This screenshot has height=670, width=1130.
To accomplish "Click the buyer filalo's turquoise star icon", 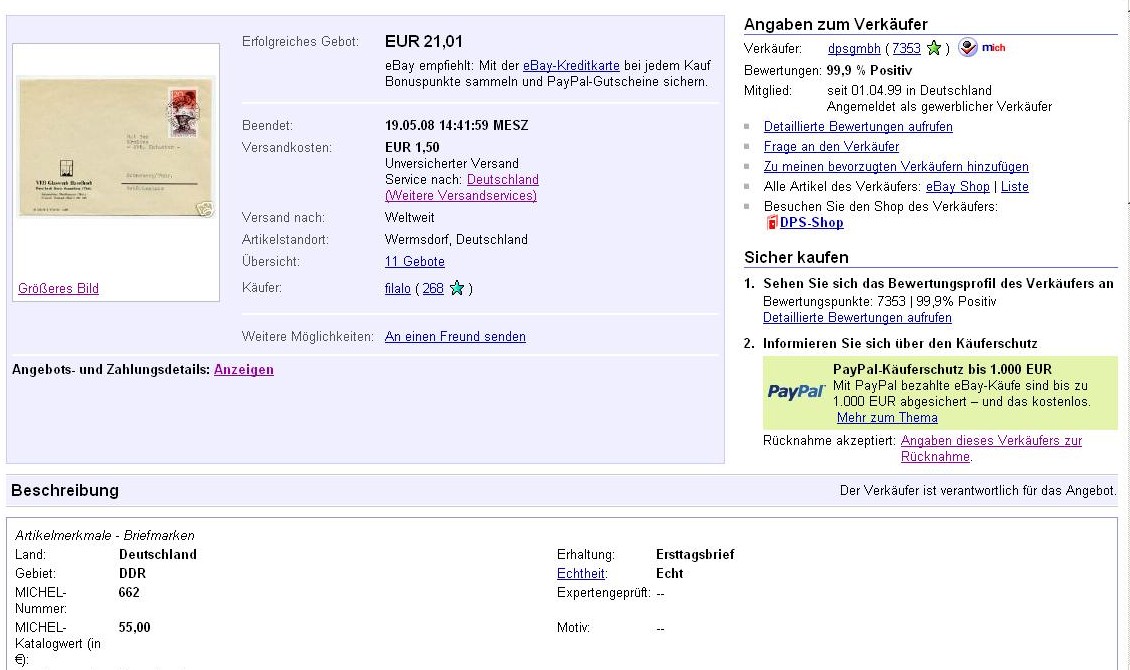I will pos(457,288).
